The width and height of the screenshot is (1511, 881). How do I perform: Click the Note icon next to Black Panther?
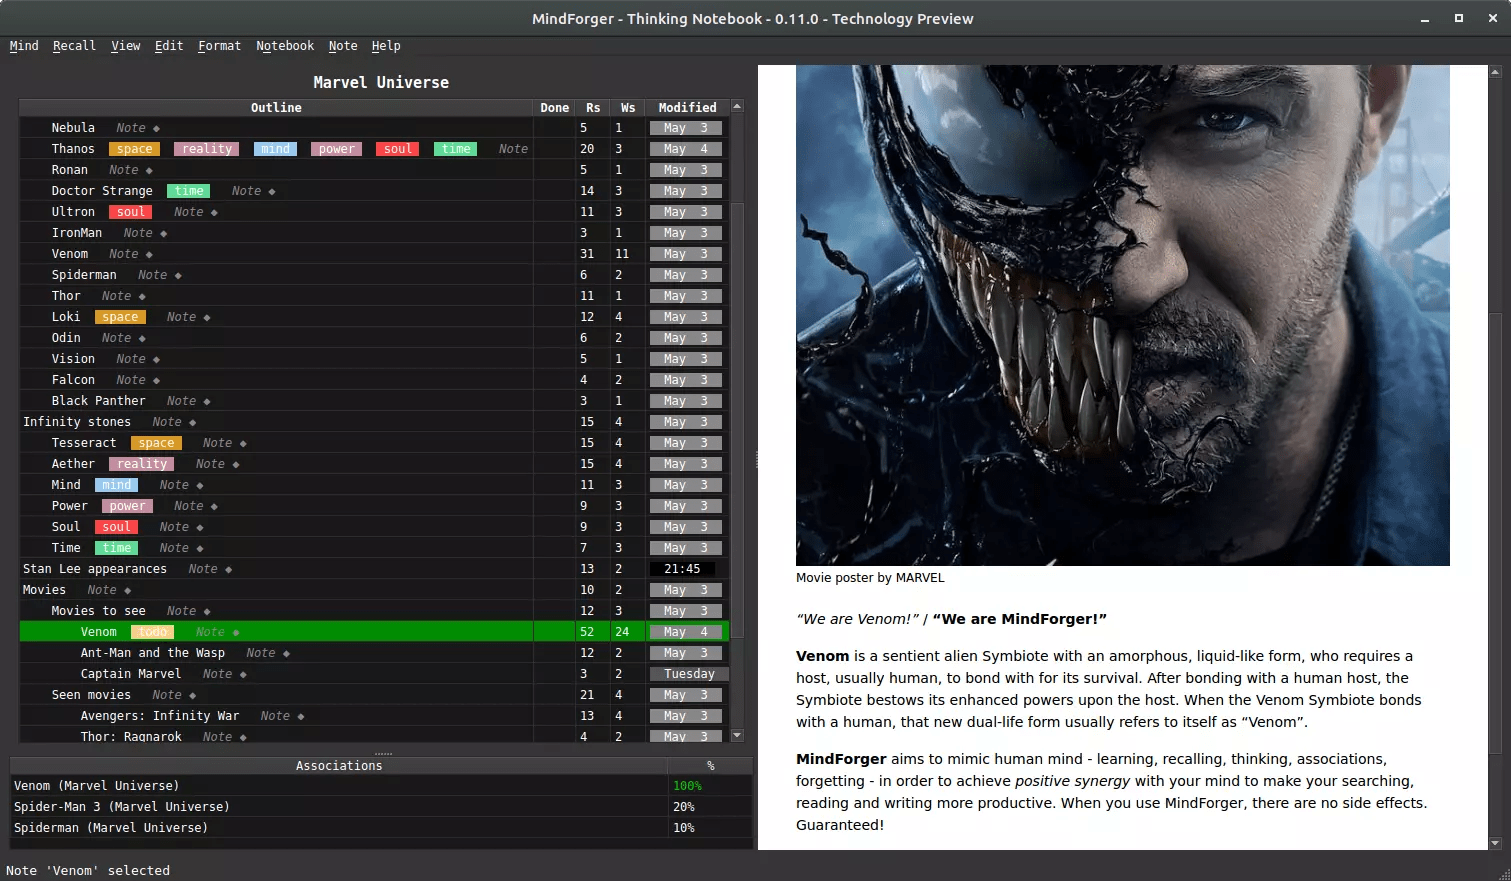point(180,400)
